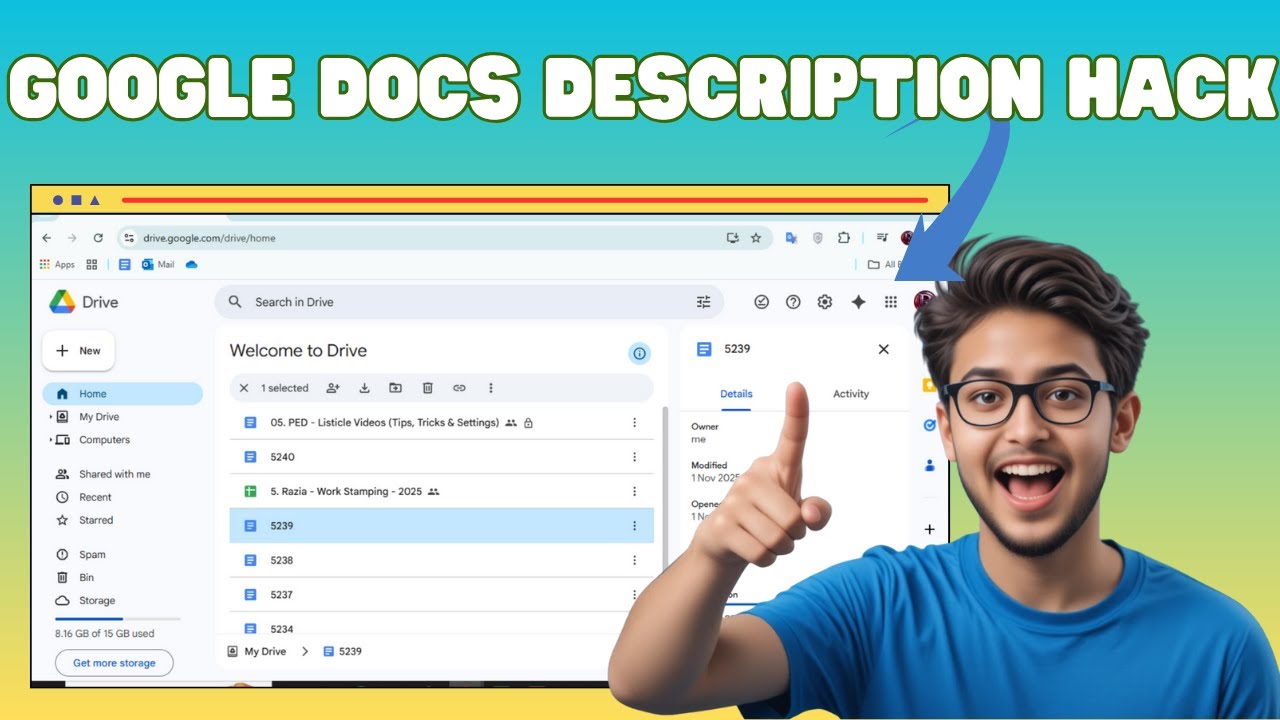Screen dimensions: 1280x720
Task: Close the 5239 details panel
Action: click(883, 349)
